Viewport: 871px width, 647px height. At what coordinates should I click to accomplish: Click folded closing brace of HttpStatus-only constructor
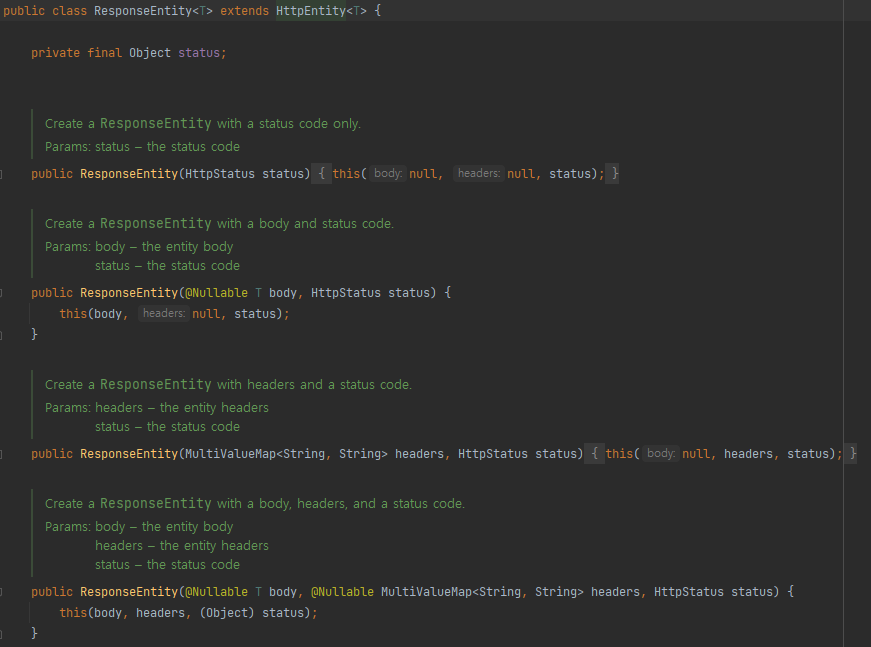(x=614, y=174)
